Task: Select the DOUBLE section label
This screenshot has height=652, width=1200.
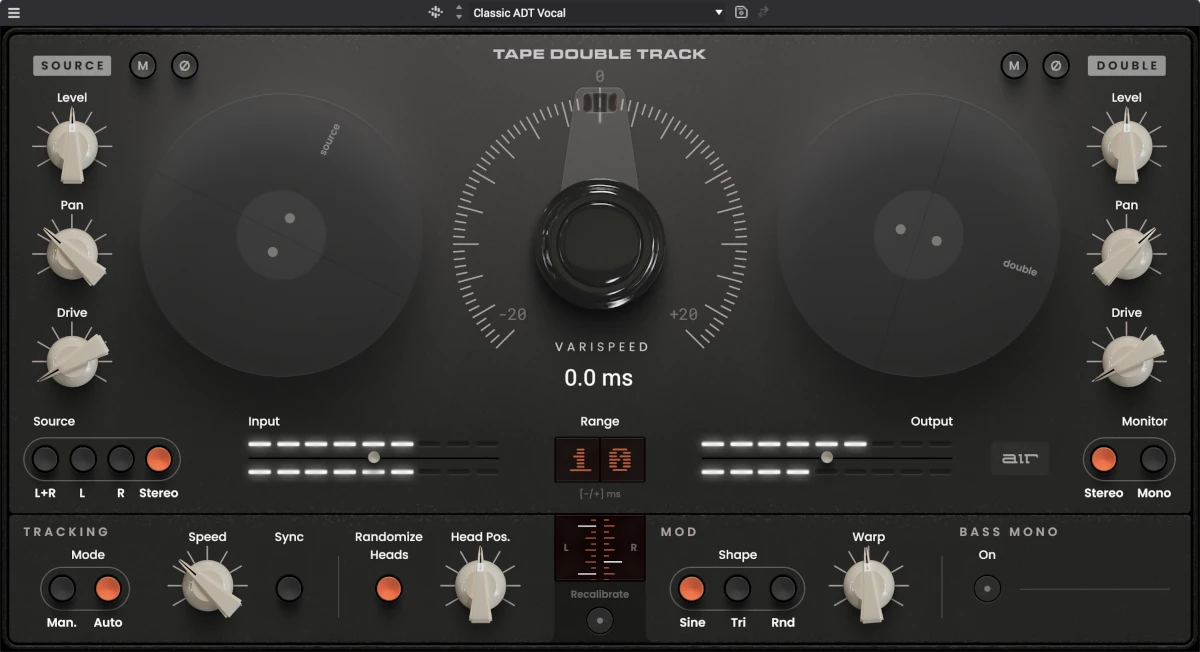Action: [x=1126, y=65]
